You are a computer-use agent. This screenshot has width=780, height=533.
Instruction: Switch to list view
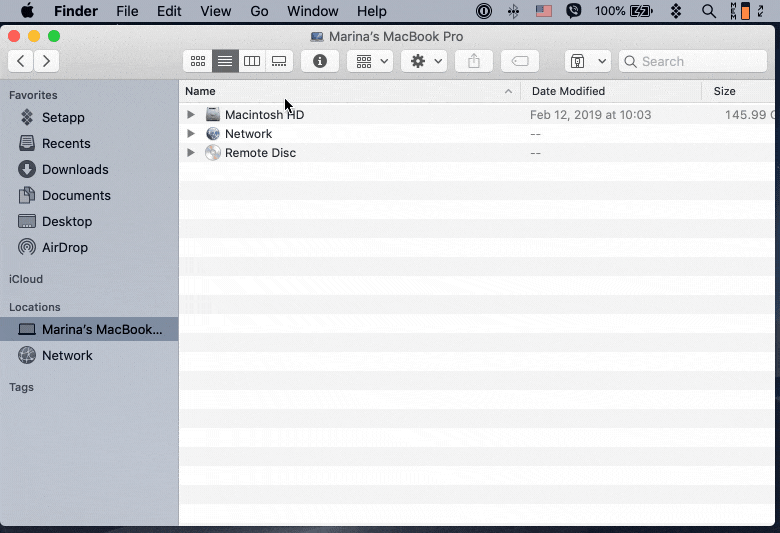pyautogui.click(x=225, y=61)
